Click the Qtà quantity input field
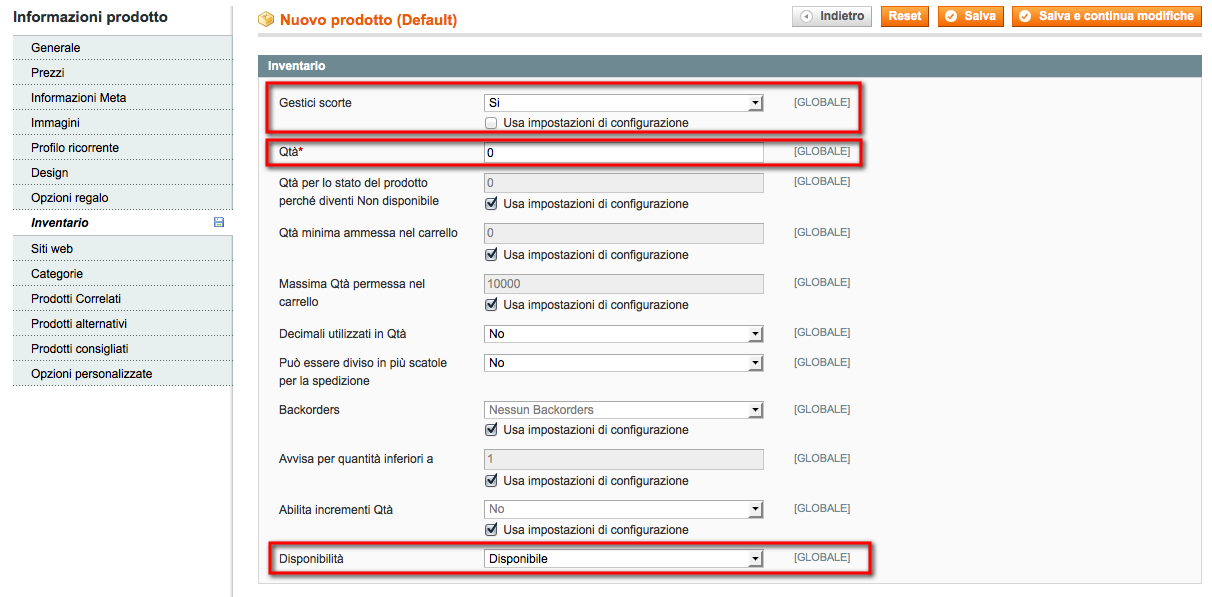 click(x=624, y=153)
